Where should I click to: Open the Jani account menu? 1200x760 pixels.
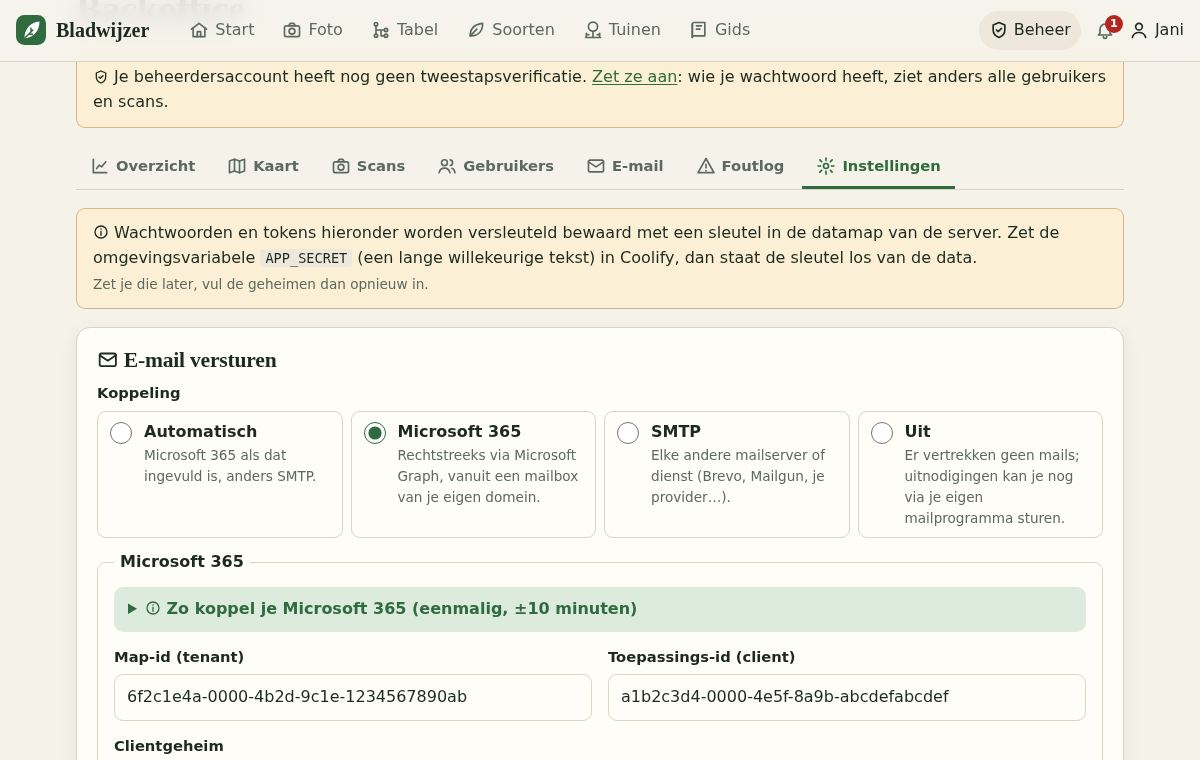click(1157, 30)
